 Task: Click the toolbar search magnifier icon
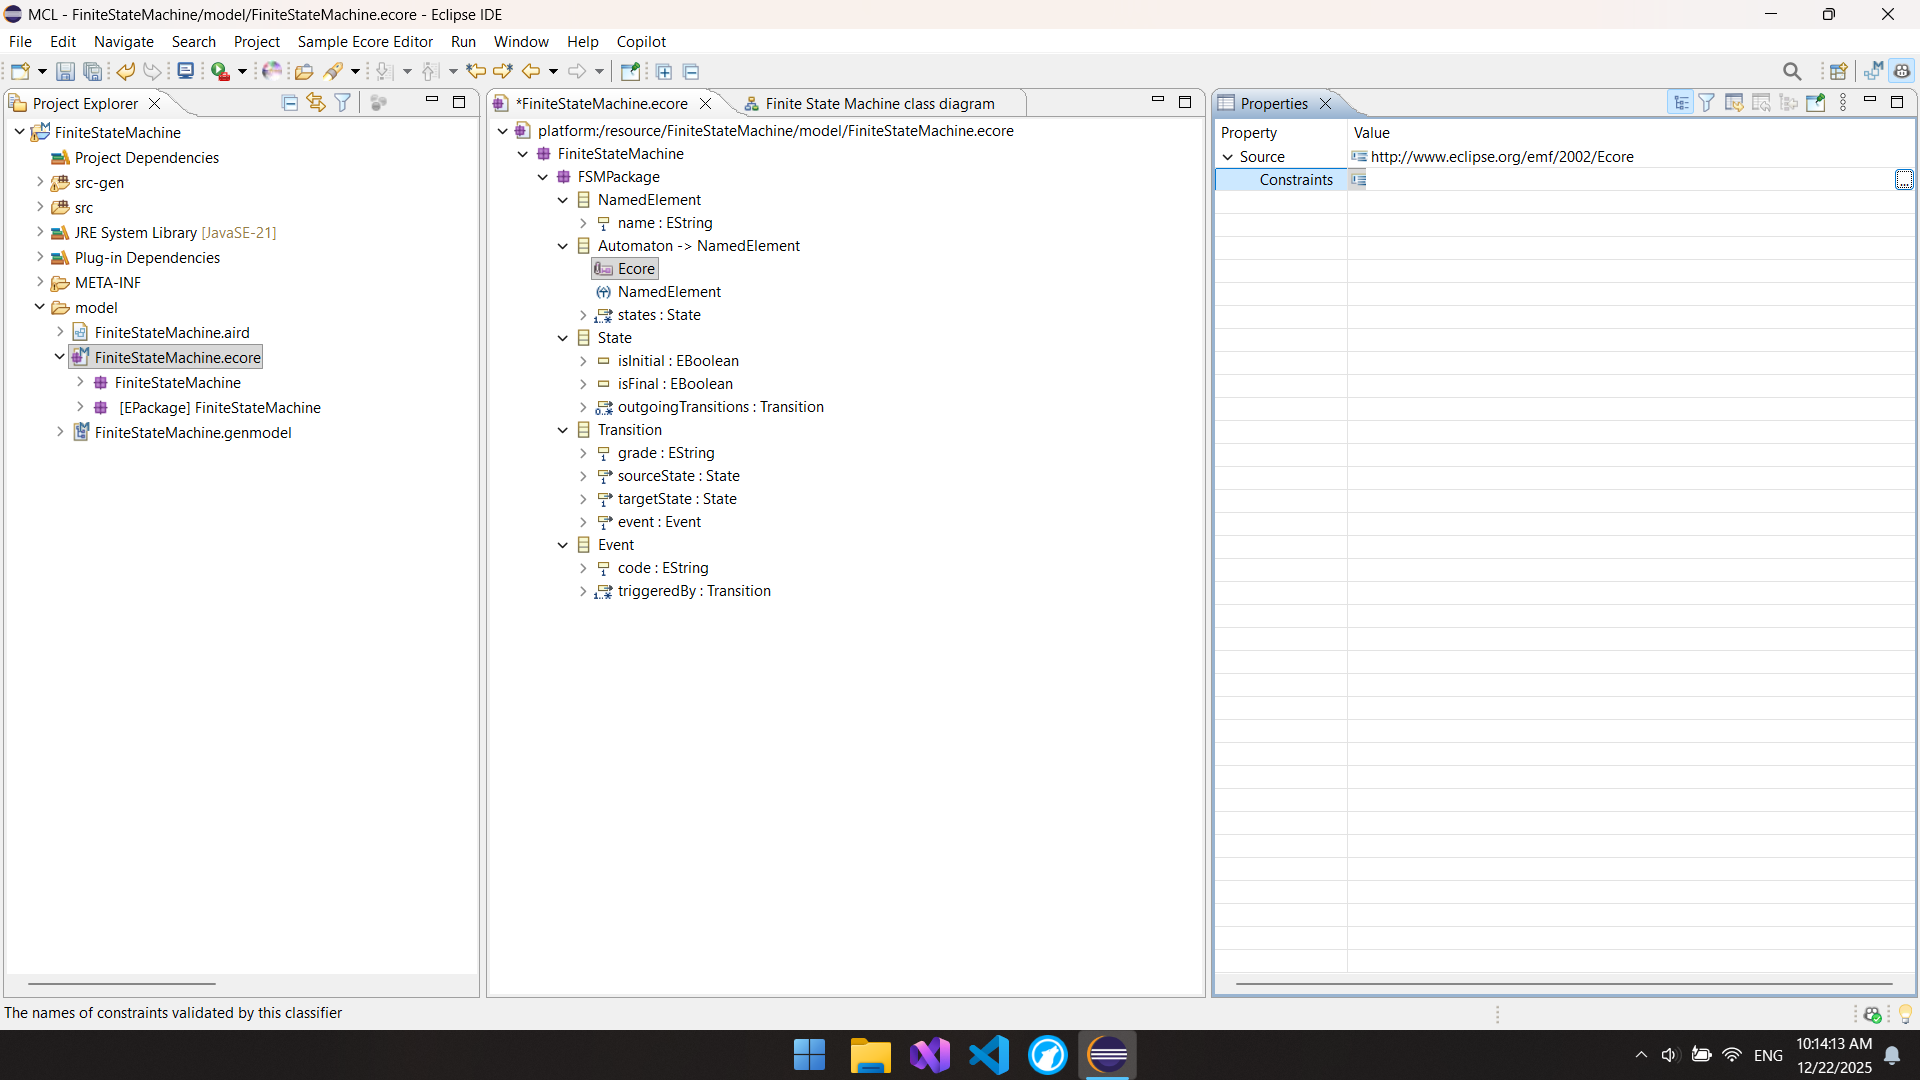click(1792, 71)
